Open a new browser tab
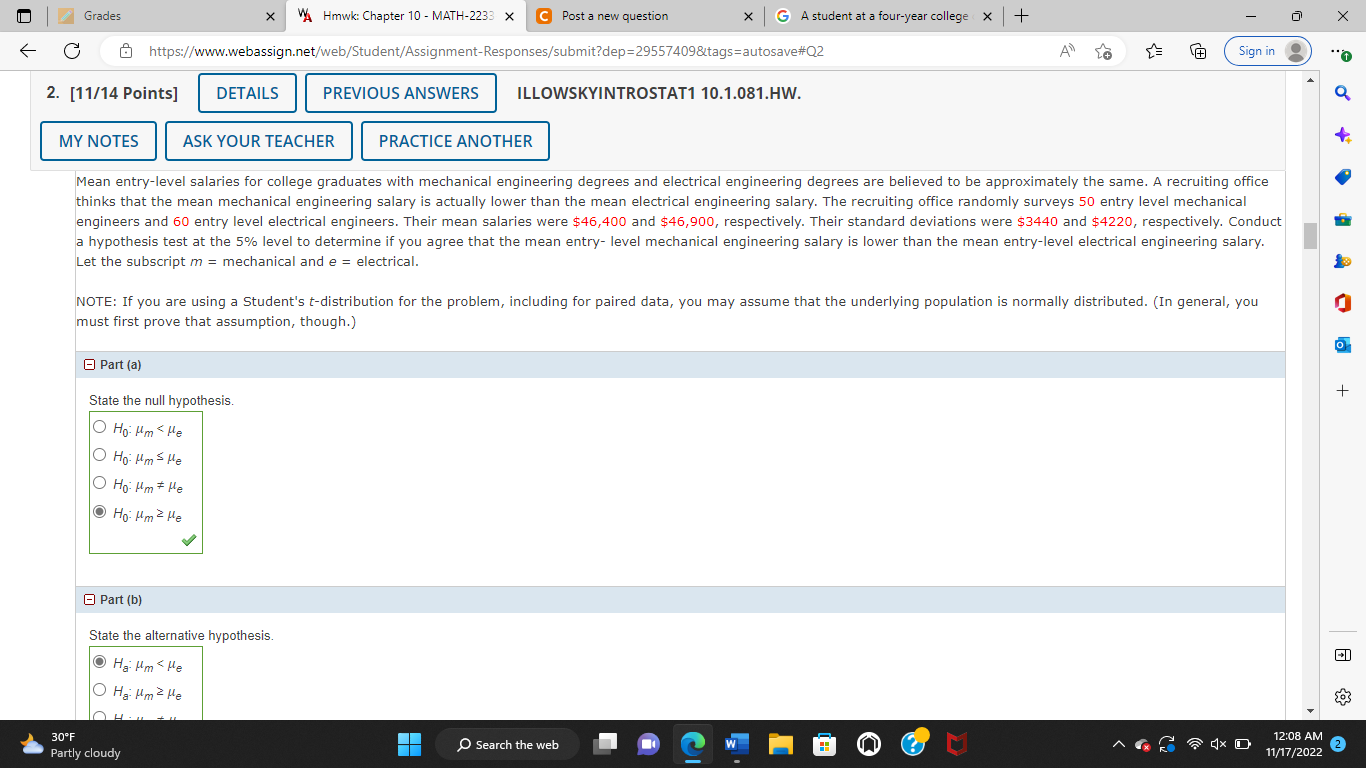This screenshot has width=1366, height=768. 1020,16
